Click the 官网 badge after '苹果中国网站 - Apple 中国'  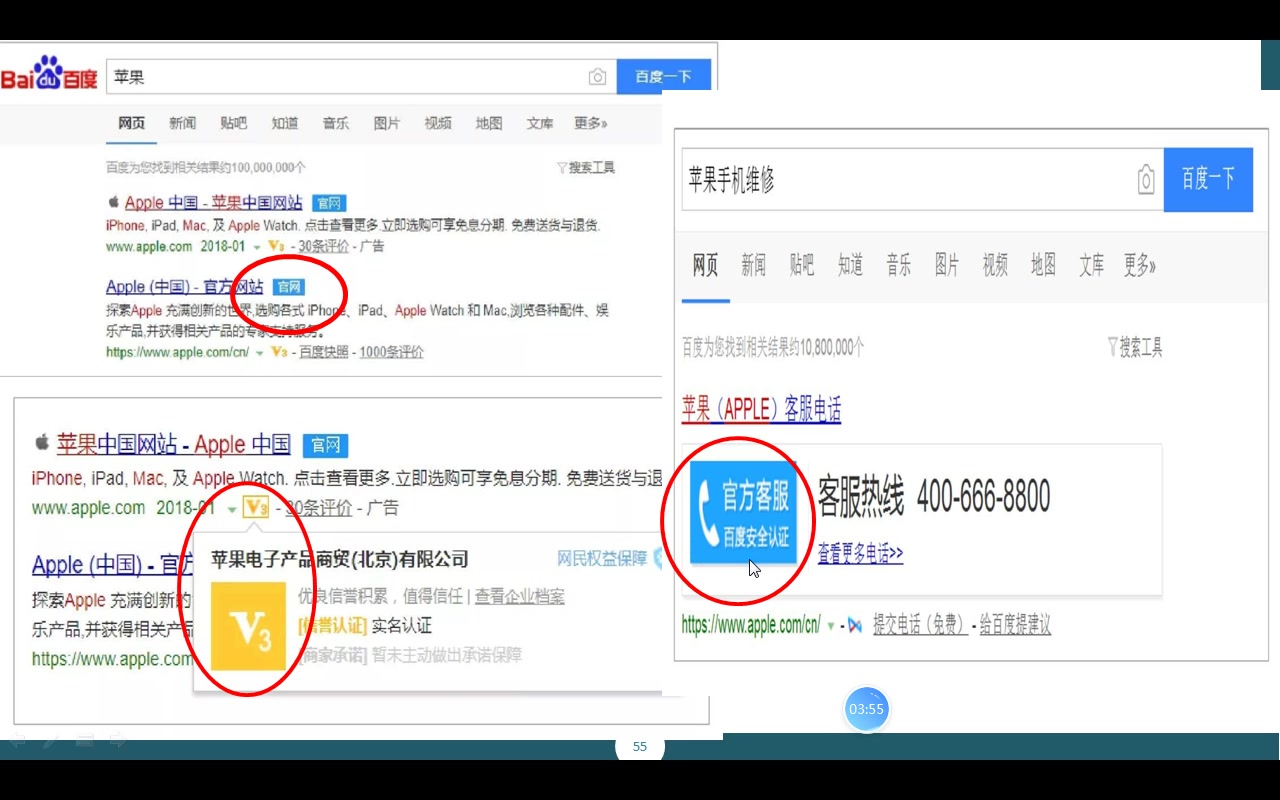pyautogui.click(x=326, y=445)
